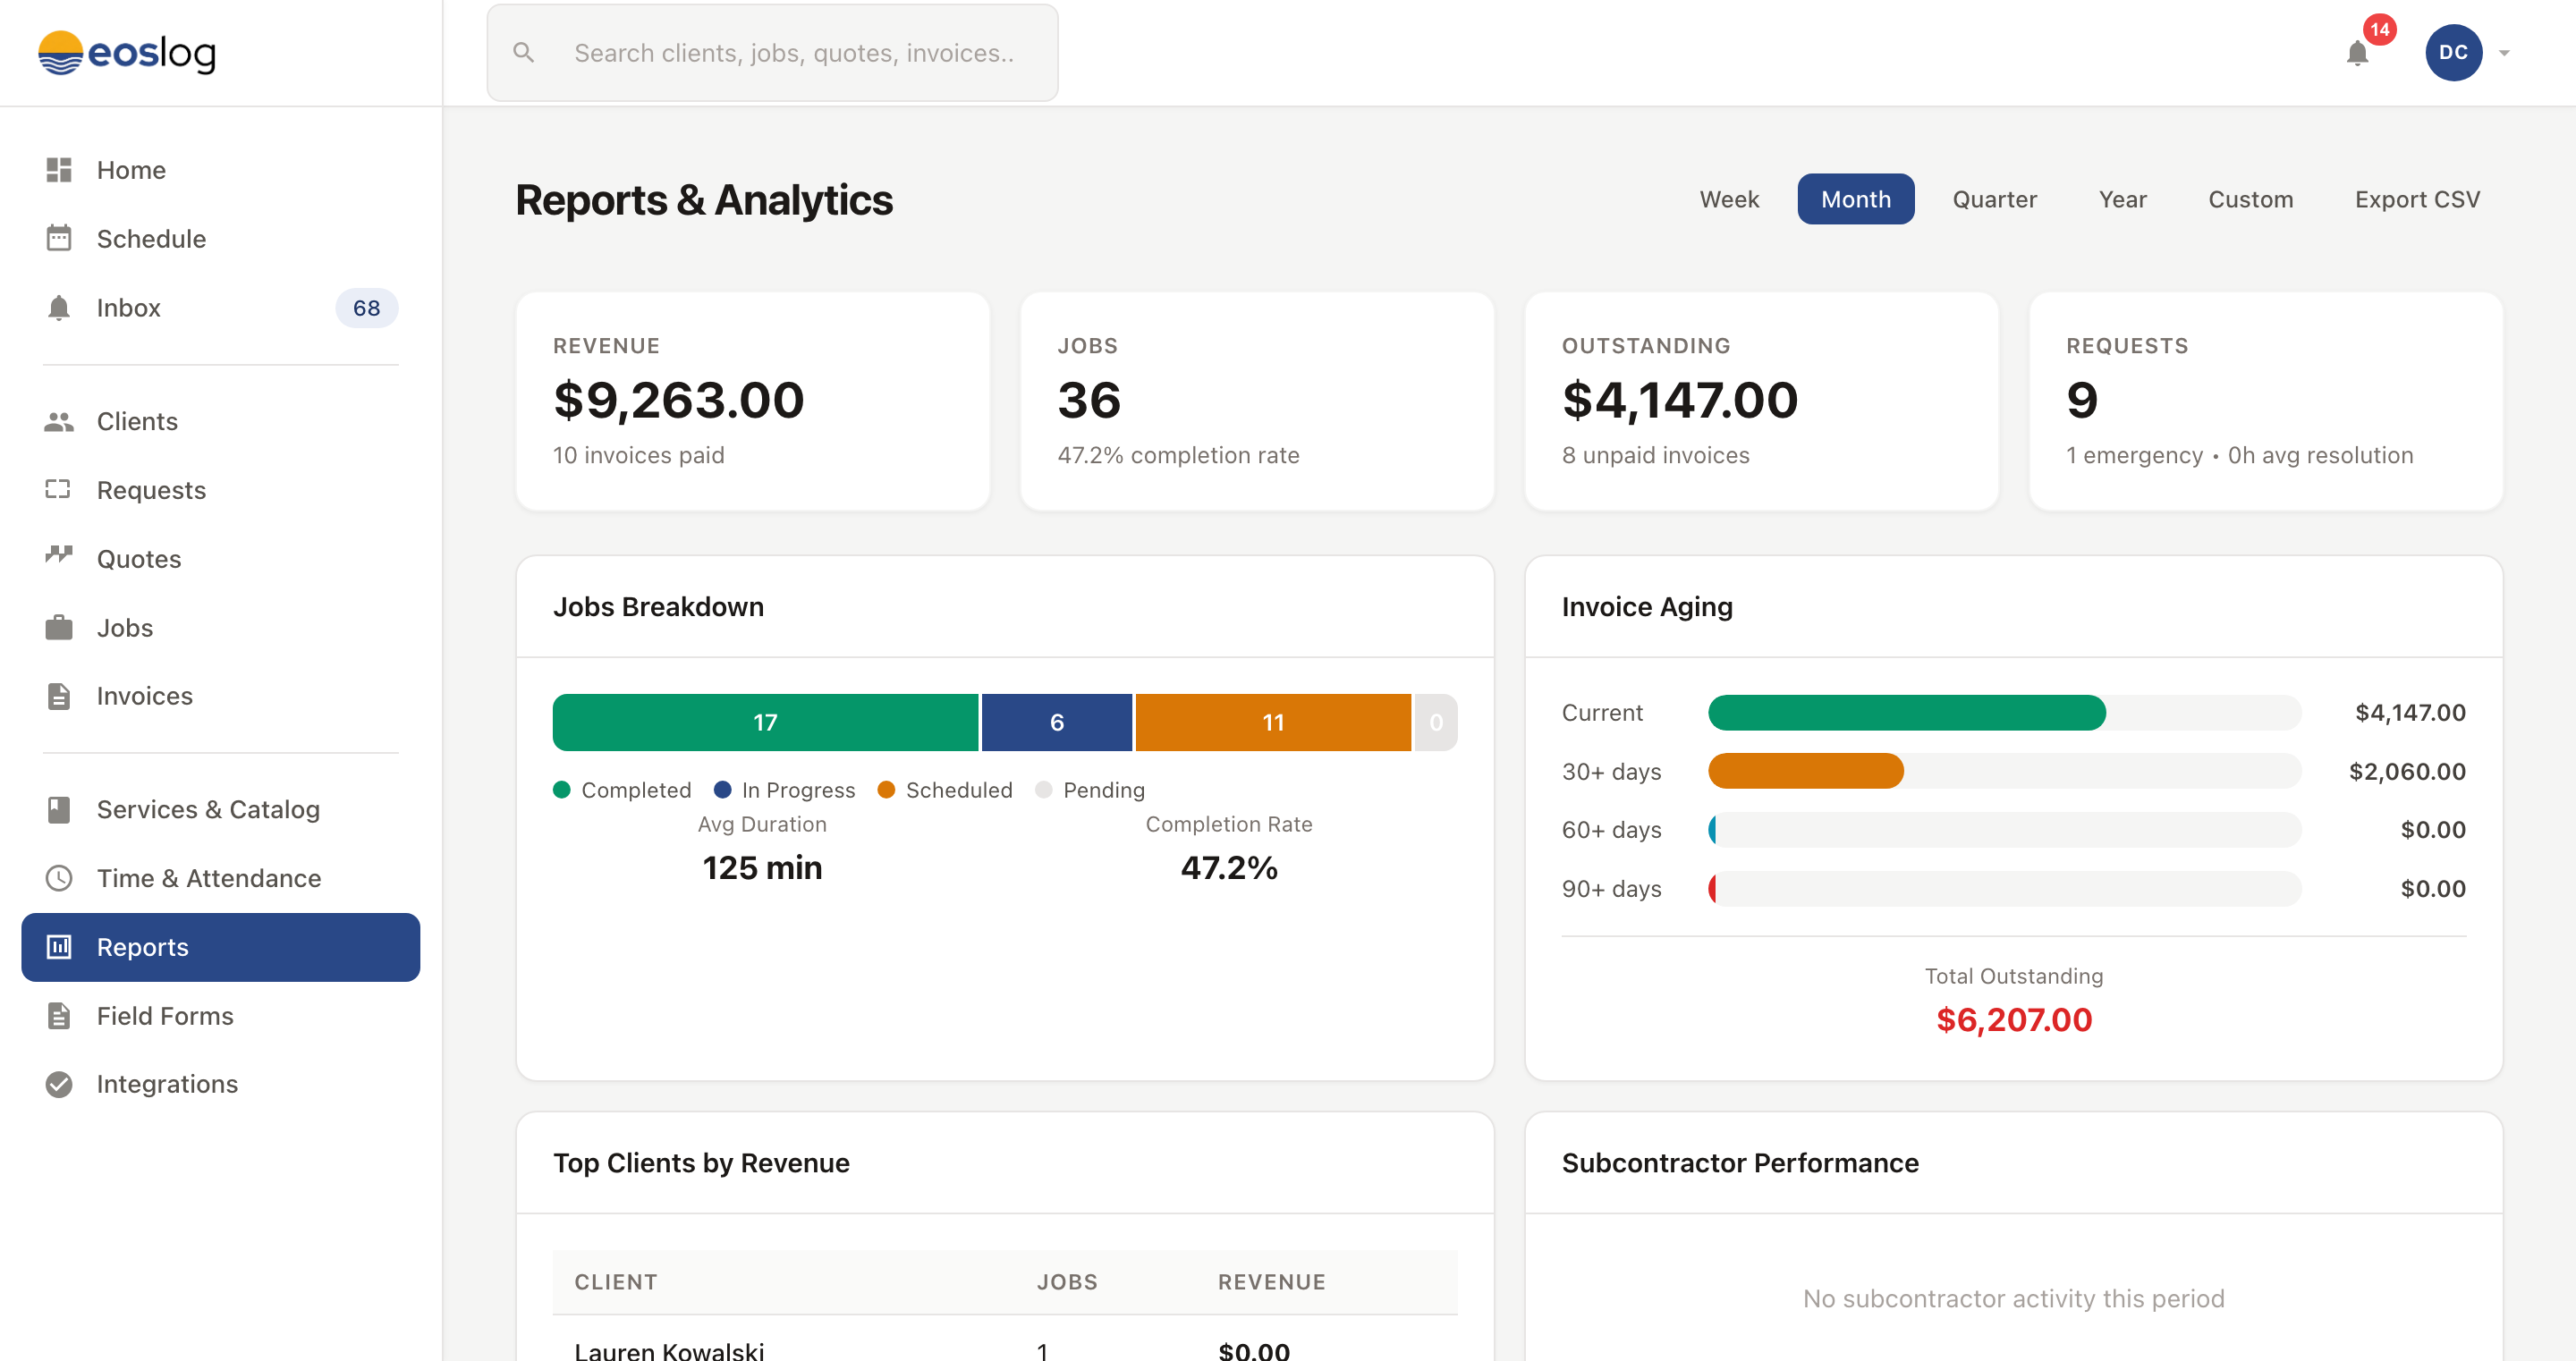The height and width of the screenshot is (1361, 2576).
Task: Select the Week time range
Action: click(x=1729, y=199)
